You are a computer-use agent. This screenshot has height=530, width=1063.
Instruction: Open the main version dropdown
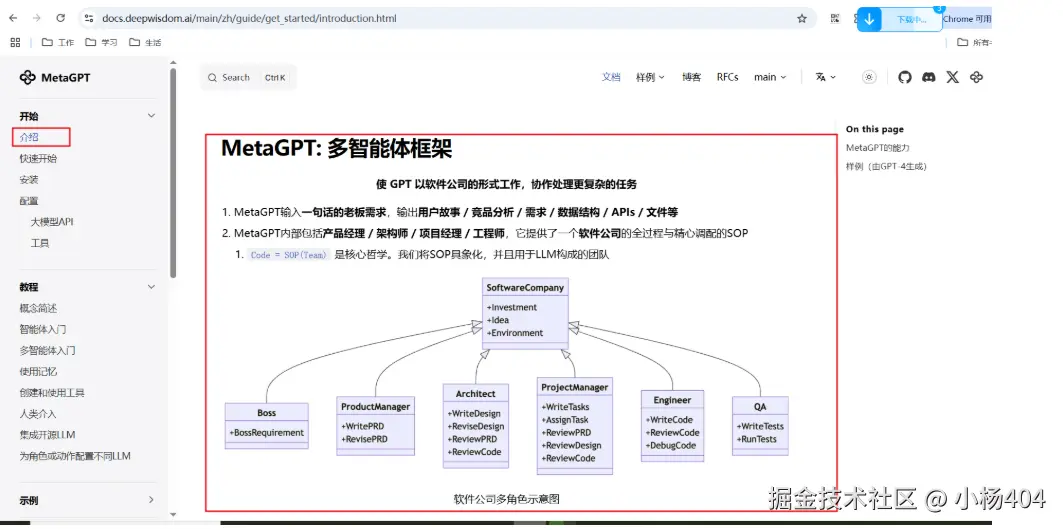coord(770,77)
